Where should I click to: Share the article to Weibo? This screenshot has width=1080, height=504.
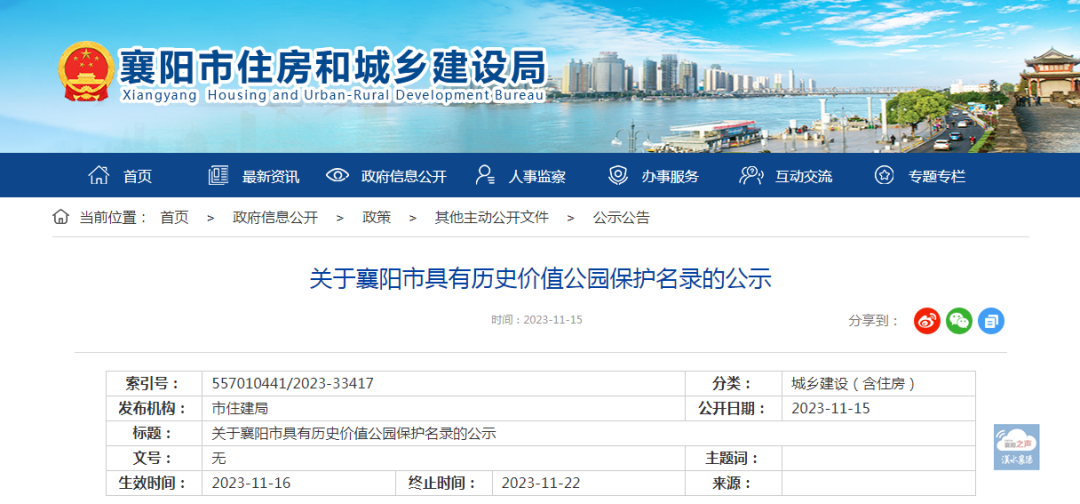927,320
